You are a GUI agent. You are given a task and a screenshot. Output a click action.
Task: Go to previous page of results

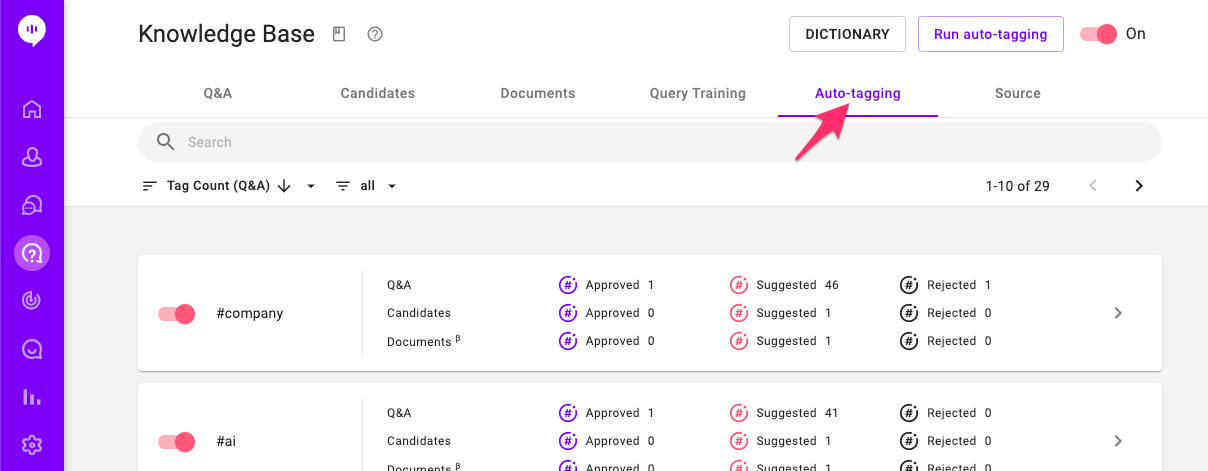coord(1093,186)
